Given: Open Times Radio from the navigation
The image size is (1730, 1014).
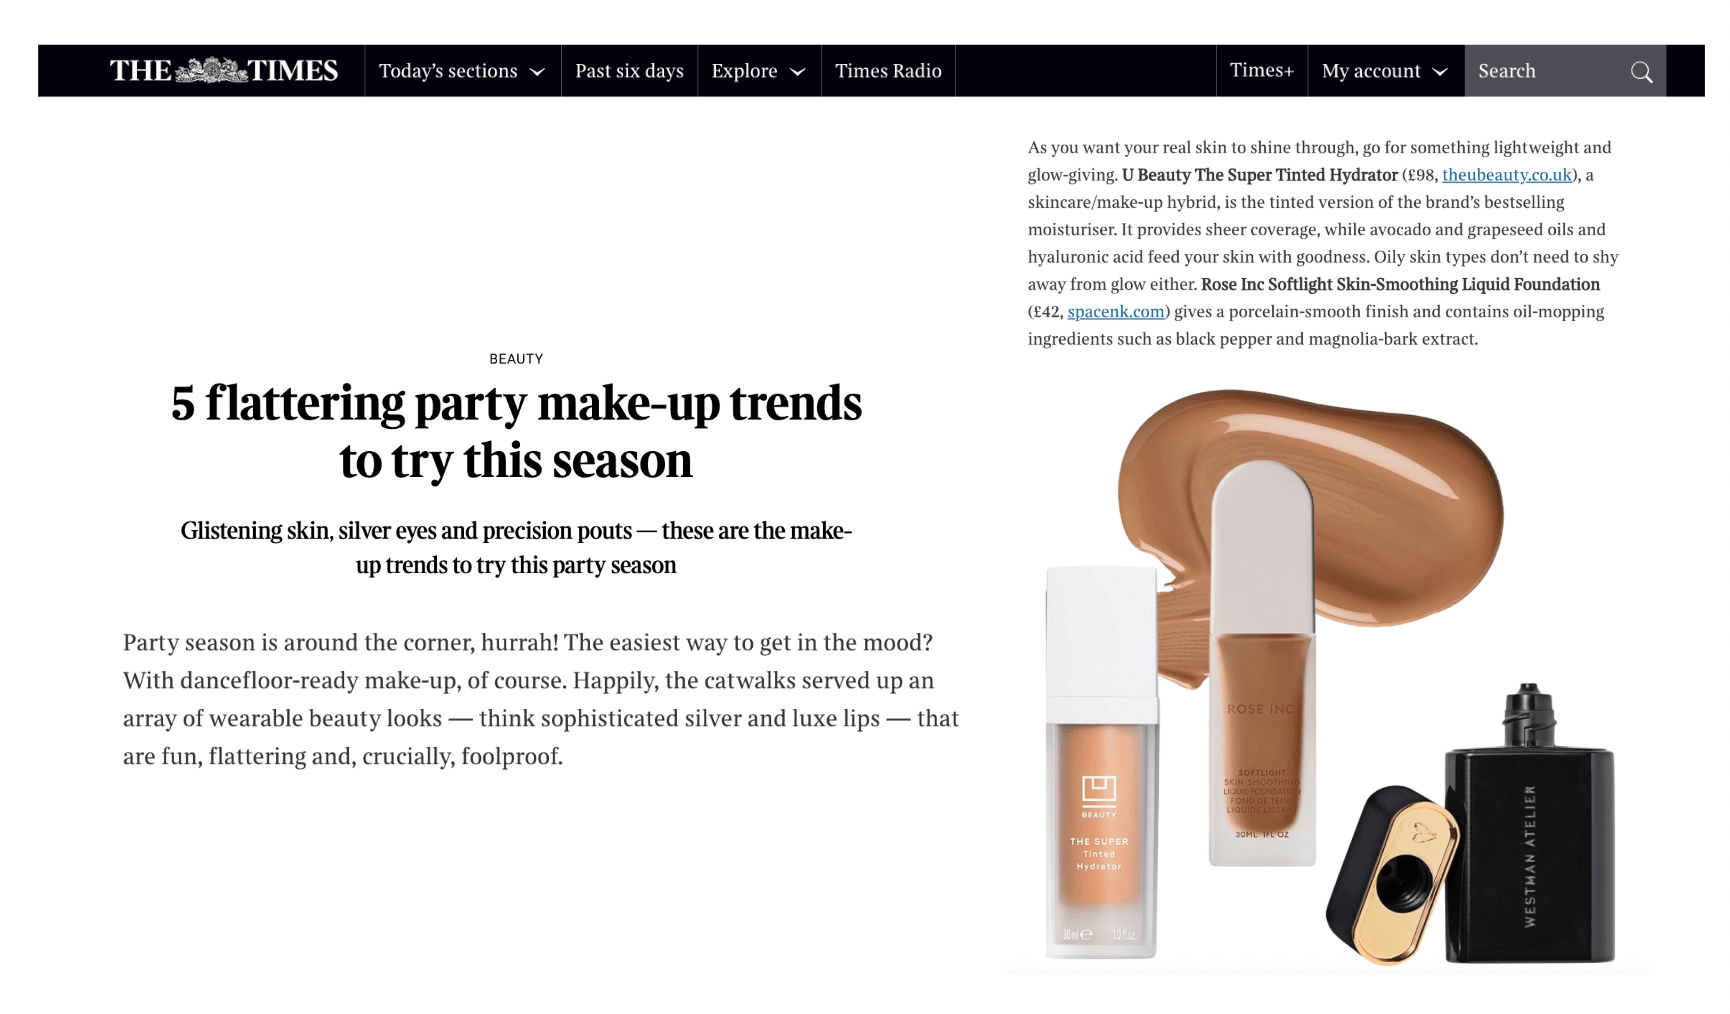Looking at the screenshot, I should [888, 71].
